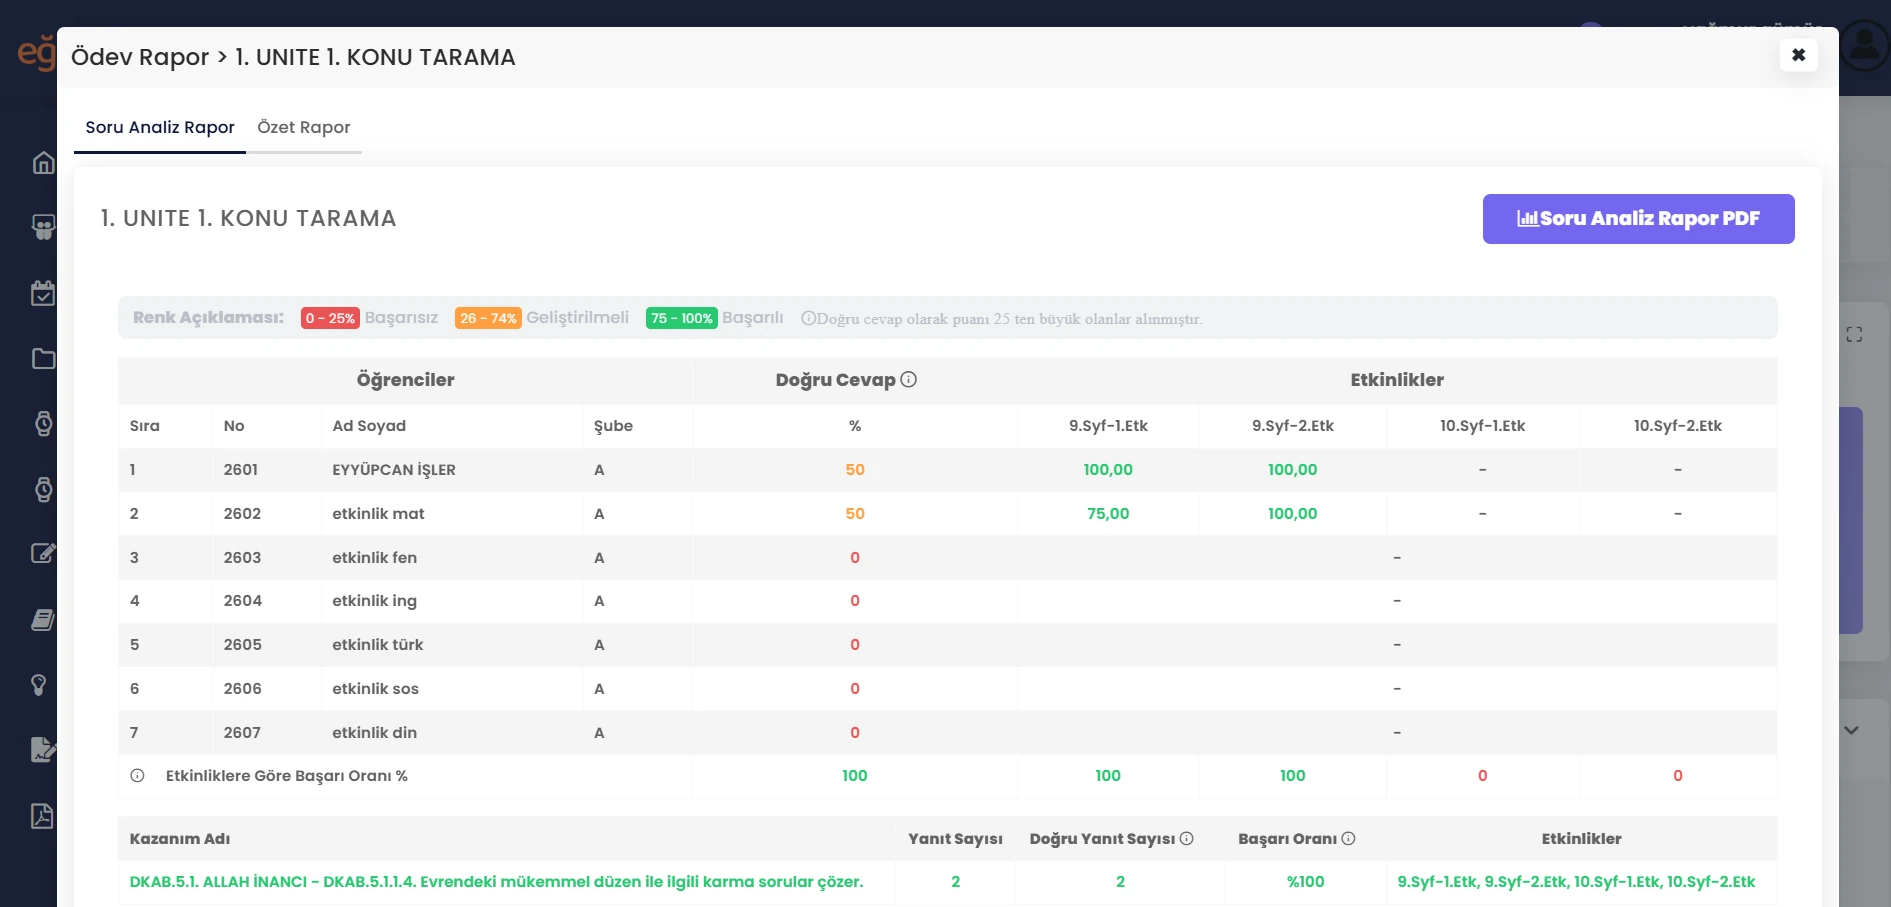The width and height of the screenshot is (1891, 907).
Task: Click the info icon next to Başarı Oranı header
Action: (x=1348, y=839)
